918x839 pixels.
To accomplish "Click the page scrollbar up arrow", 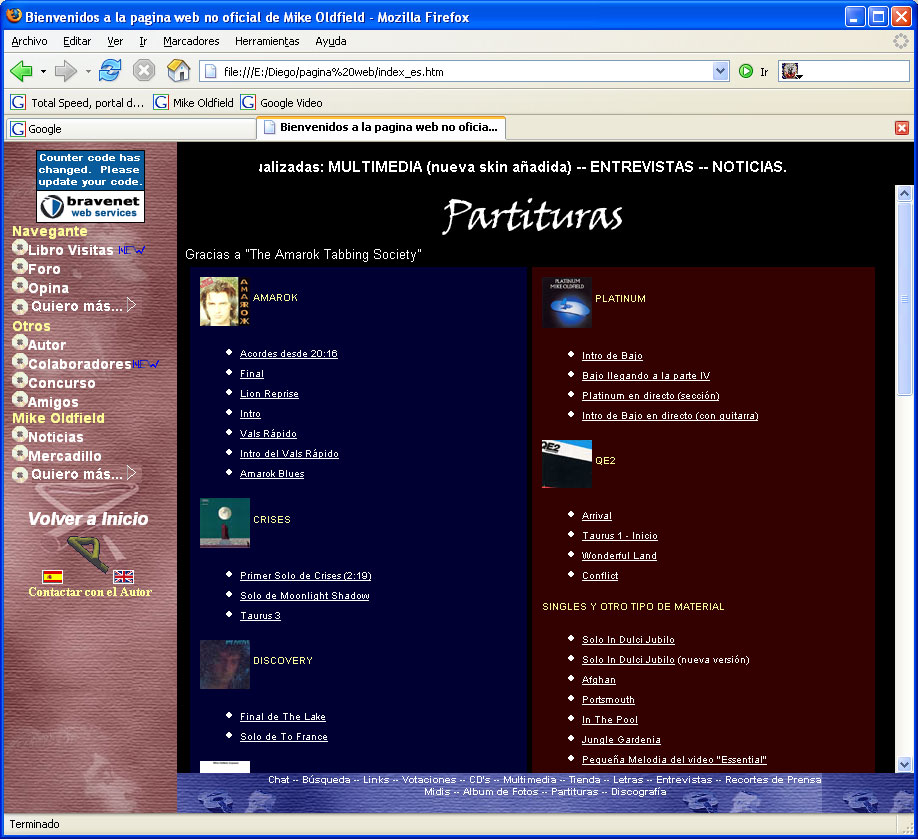I will coord(904,193).
